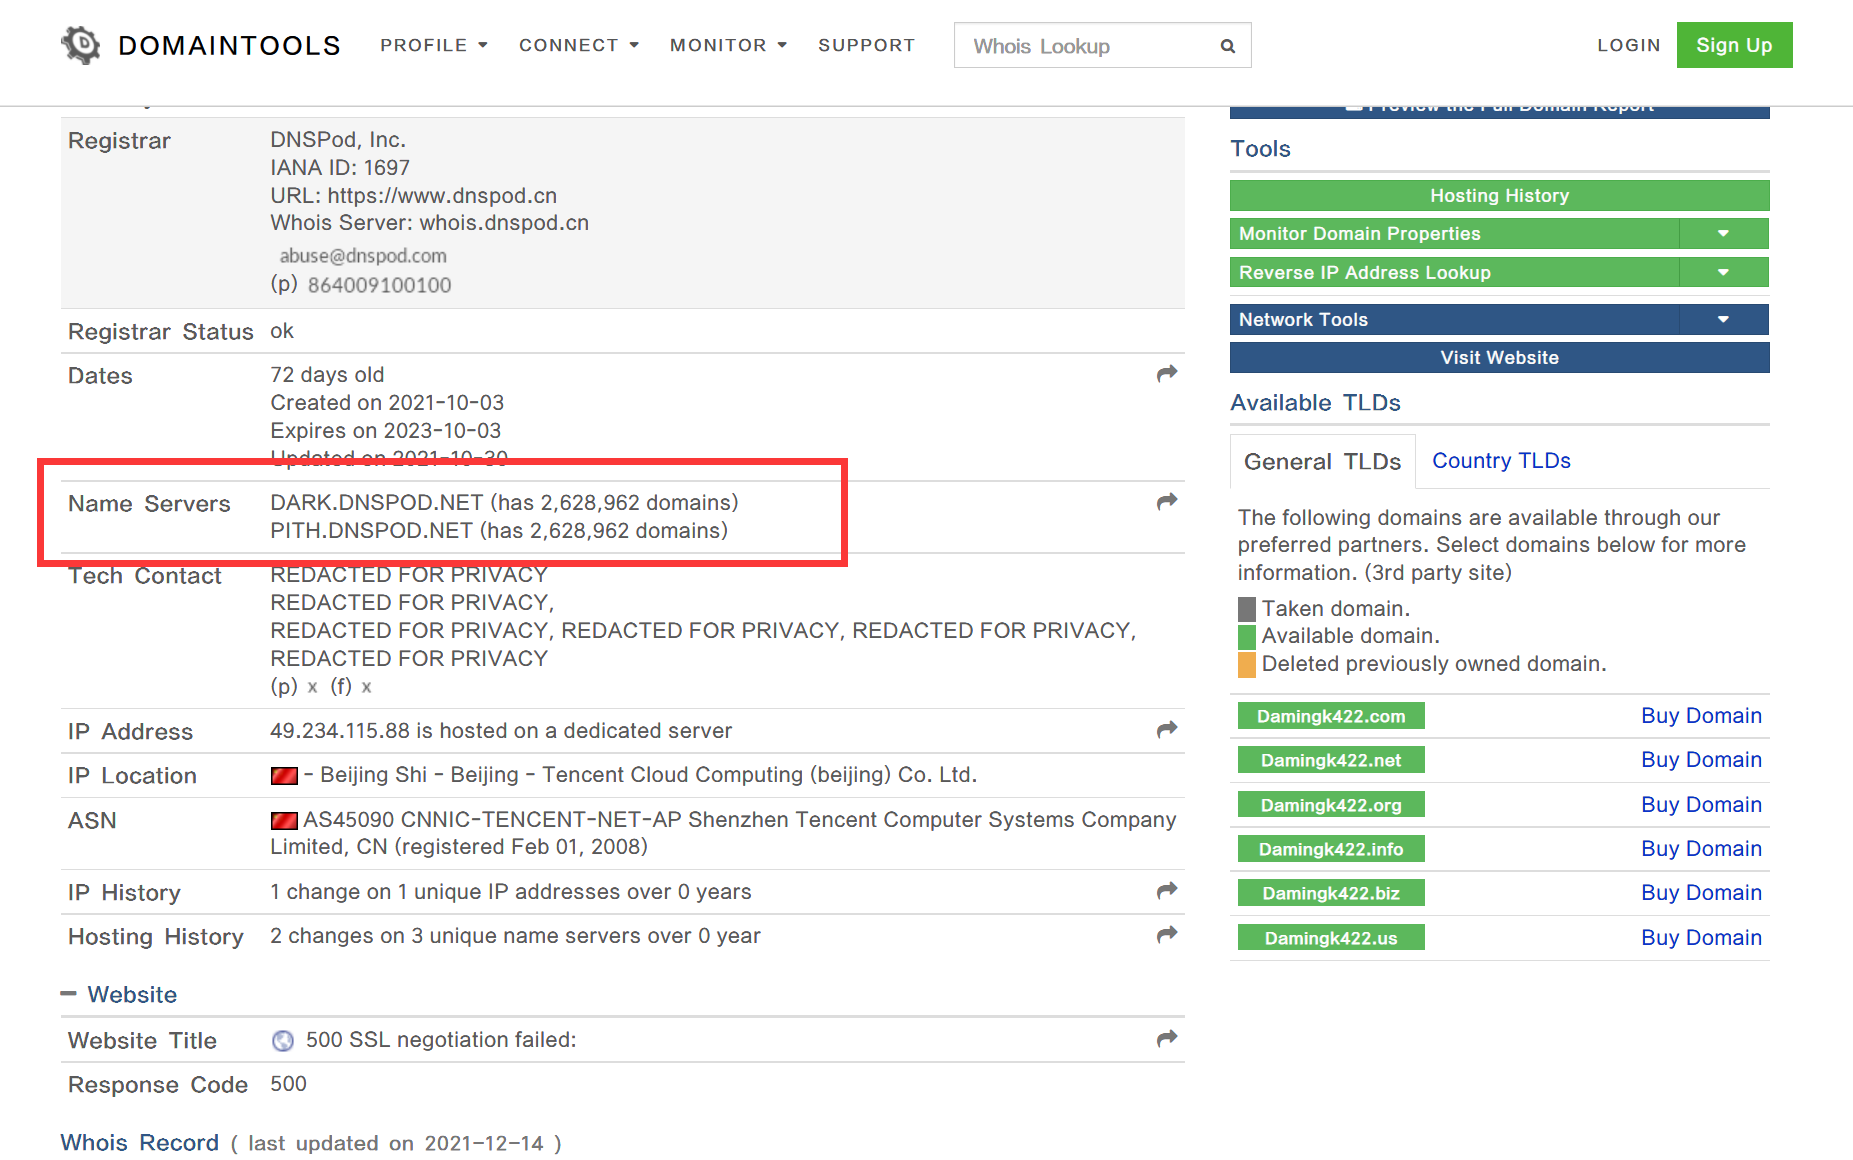
Task: Open the SUPPORT menu item
Action: coord(866,45)
